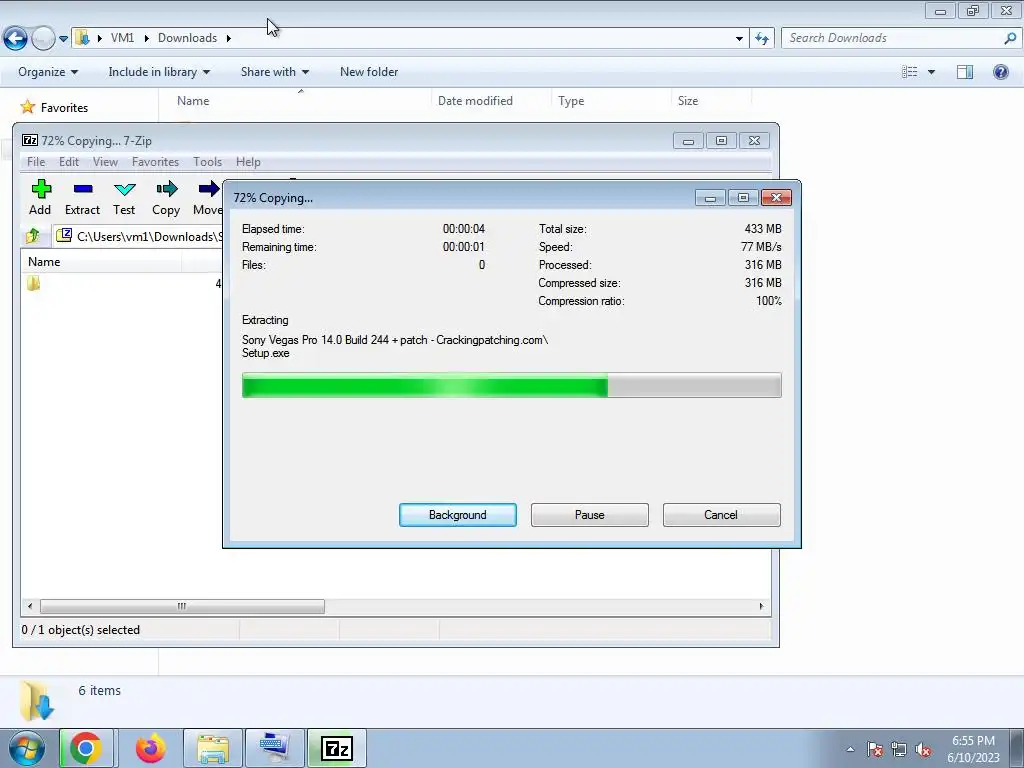The image size is (1024, 768).
Task: Show hidden system tray icons
Action: pyautogui.click(x=850, y=749)
